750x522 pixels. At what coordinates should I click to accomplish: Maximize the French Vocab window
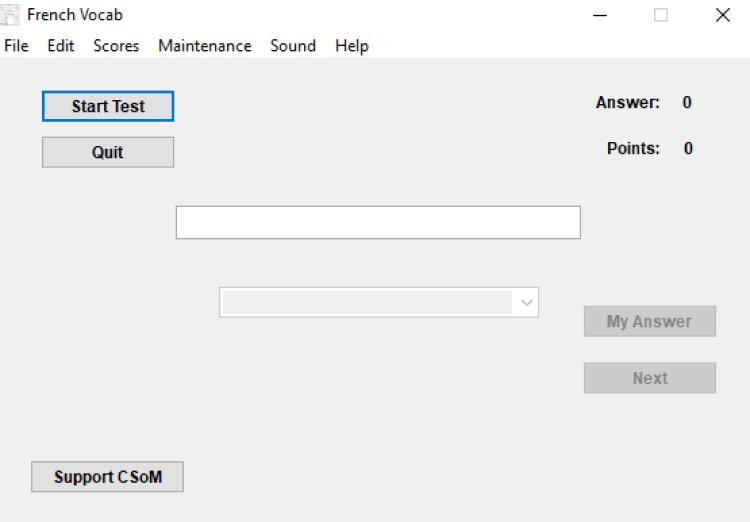(x=661, y=15)
